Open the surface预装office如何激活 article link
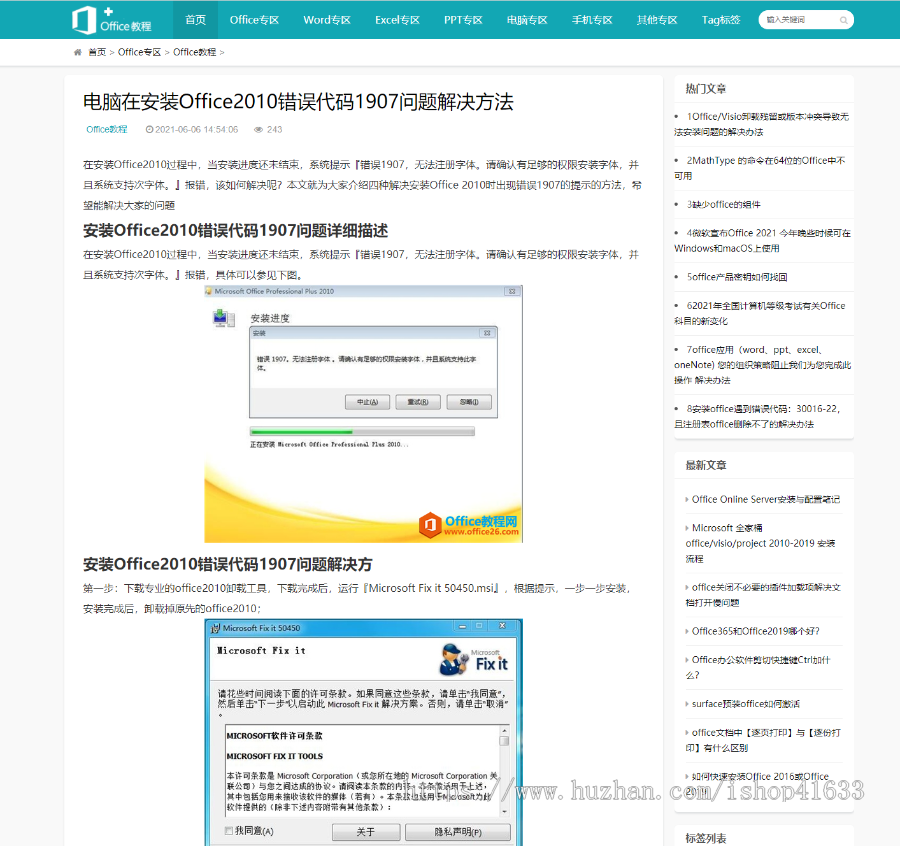Image resolution: width=900 pixels, height=846 pixels. coord(745,704)
